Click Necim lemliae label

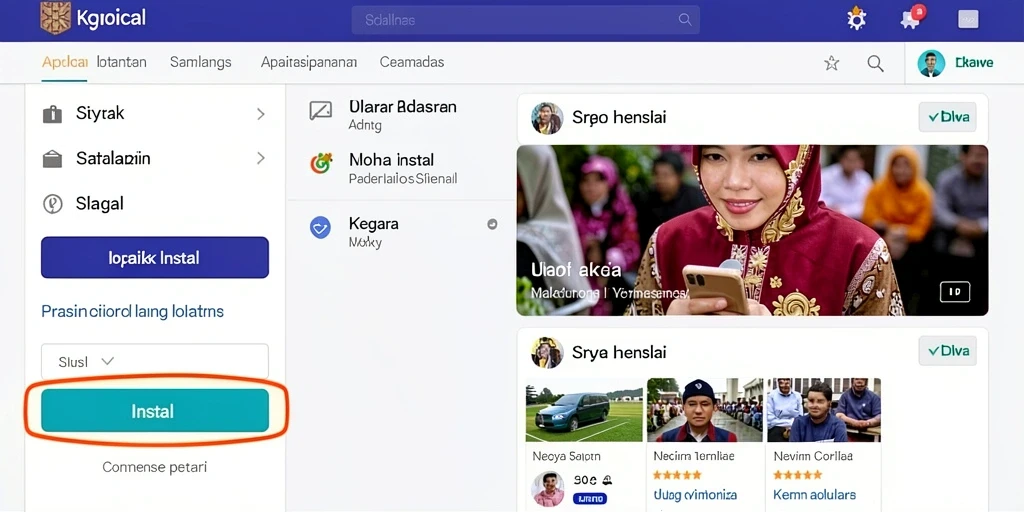click(x=694, y=456)
